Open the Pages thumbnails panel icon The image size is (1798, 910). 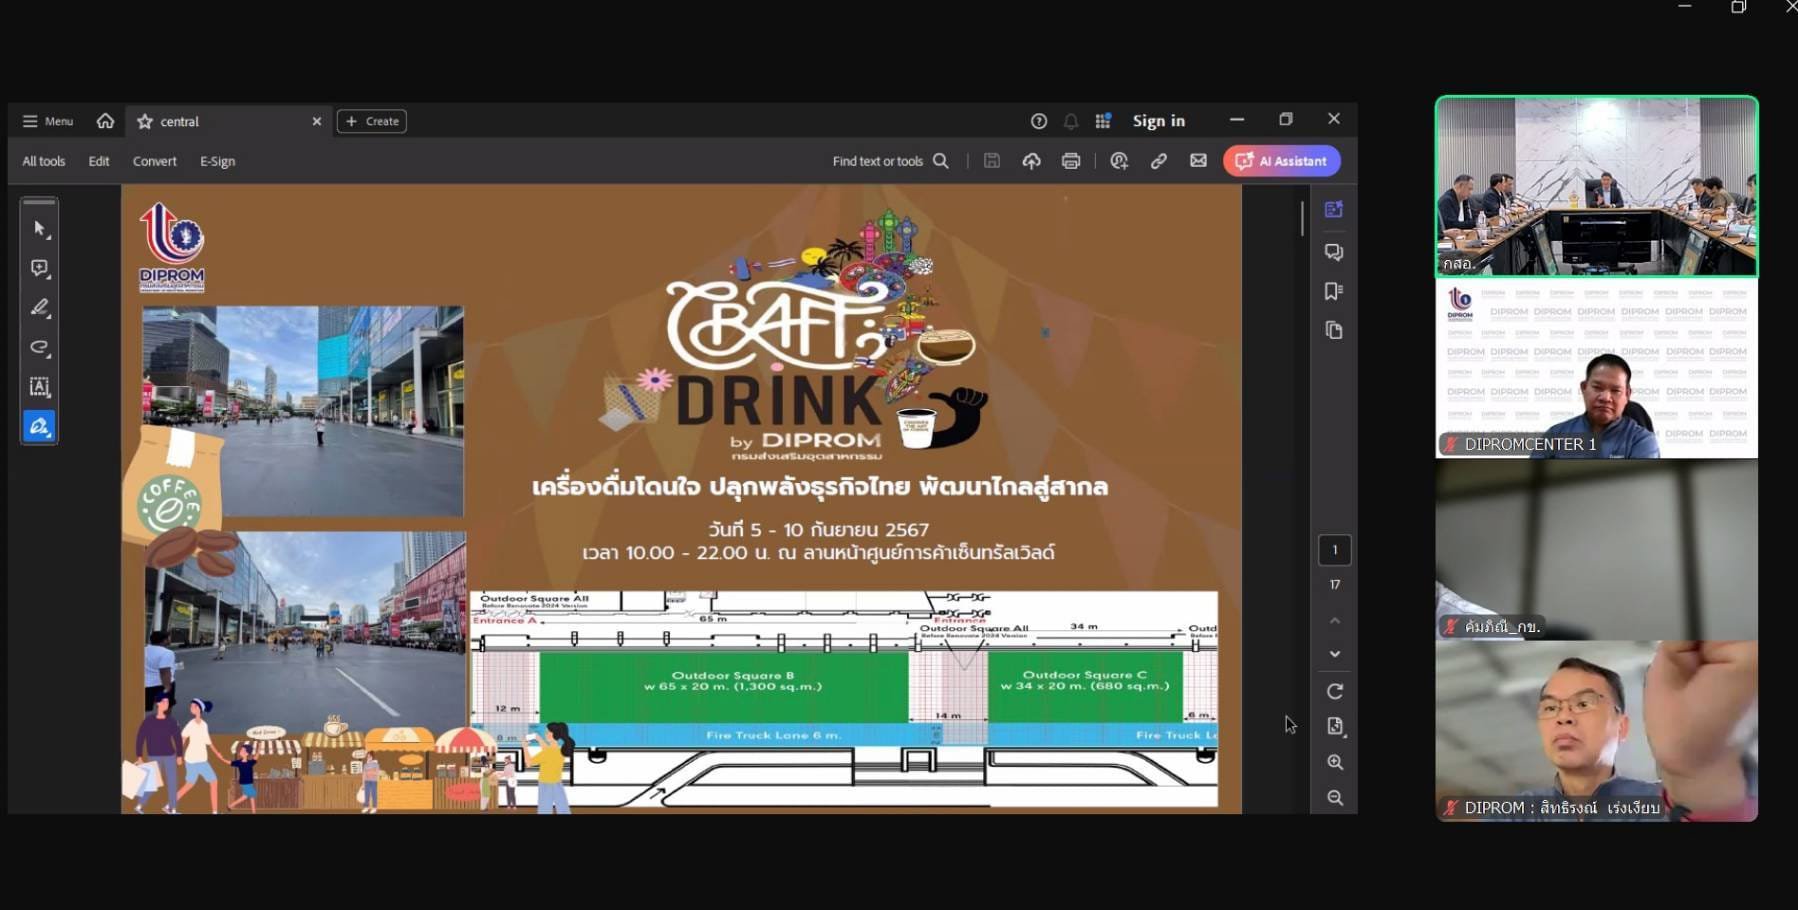tap(1334, 330)
